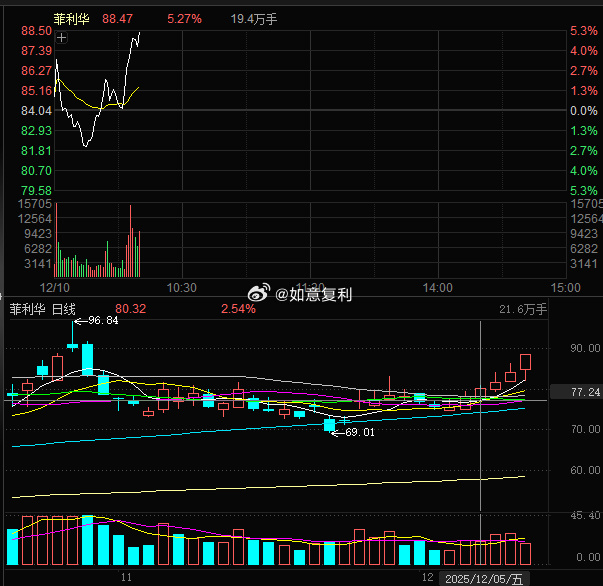Click the 2025/12/05/五 crosshair date tag
Screen dimensions: 603x586
point(484,579)
